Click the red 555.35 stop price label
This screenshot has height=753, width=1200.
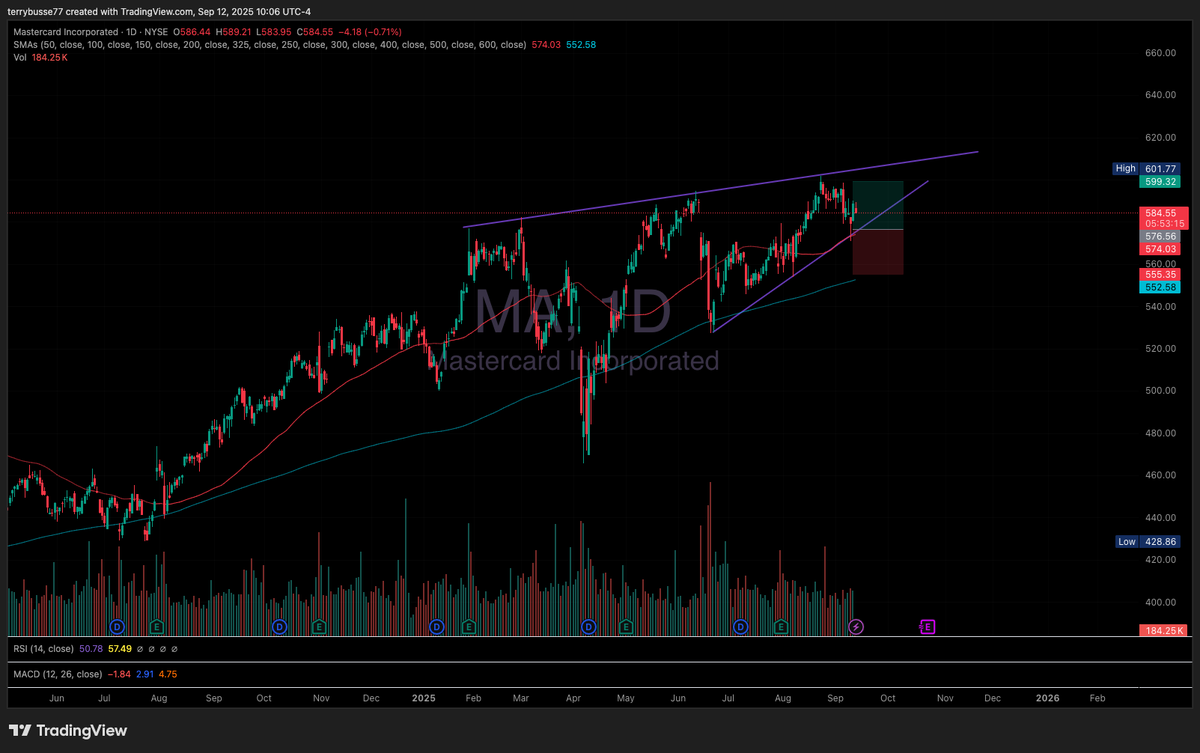tap(1160, 274)
